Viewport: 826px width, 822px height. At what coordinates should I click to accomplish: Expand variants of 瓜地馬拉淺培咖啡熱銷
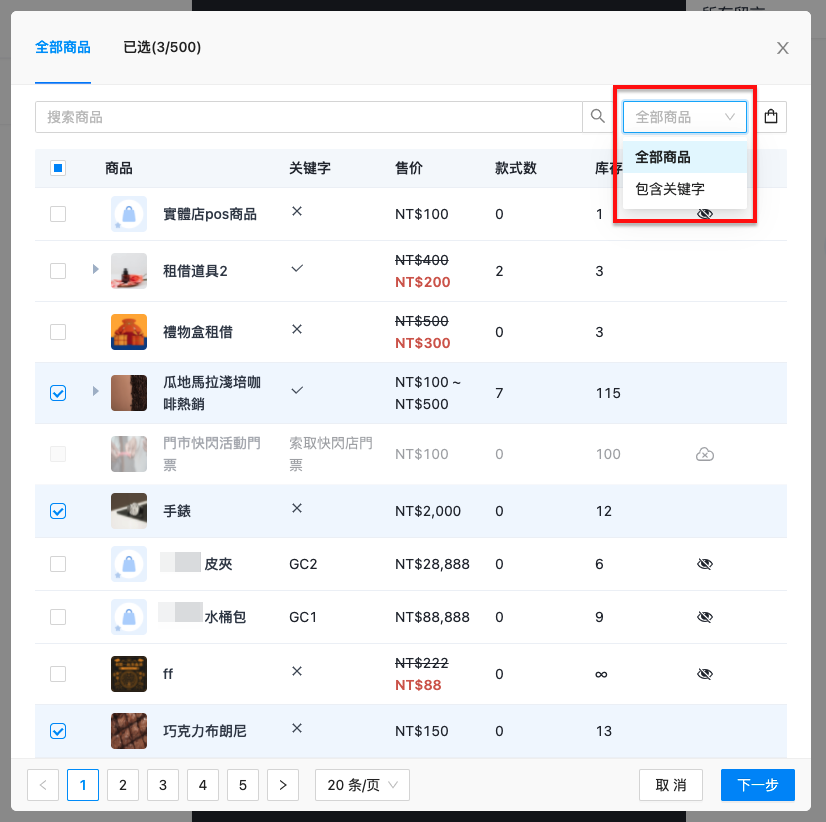95,391
